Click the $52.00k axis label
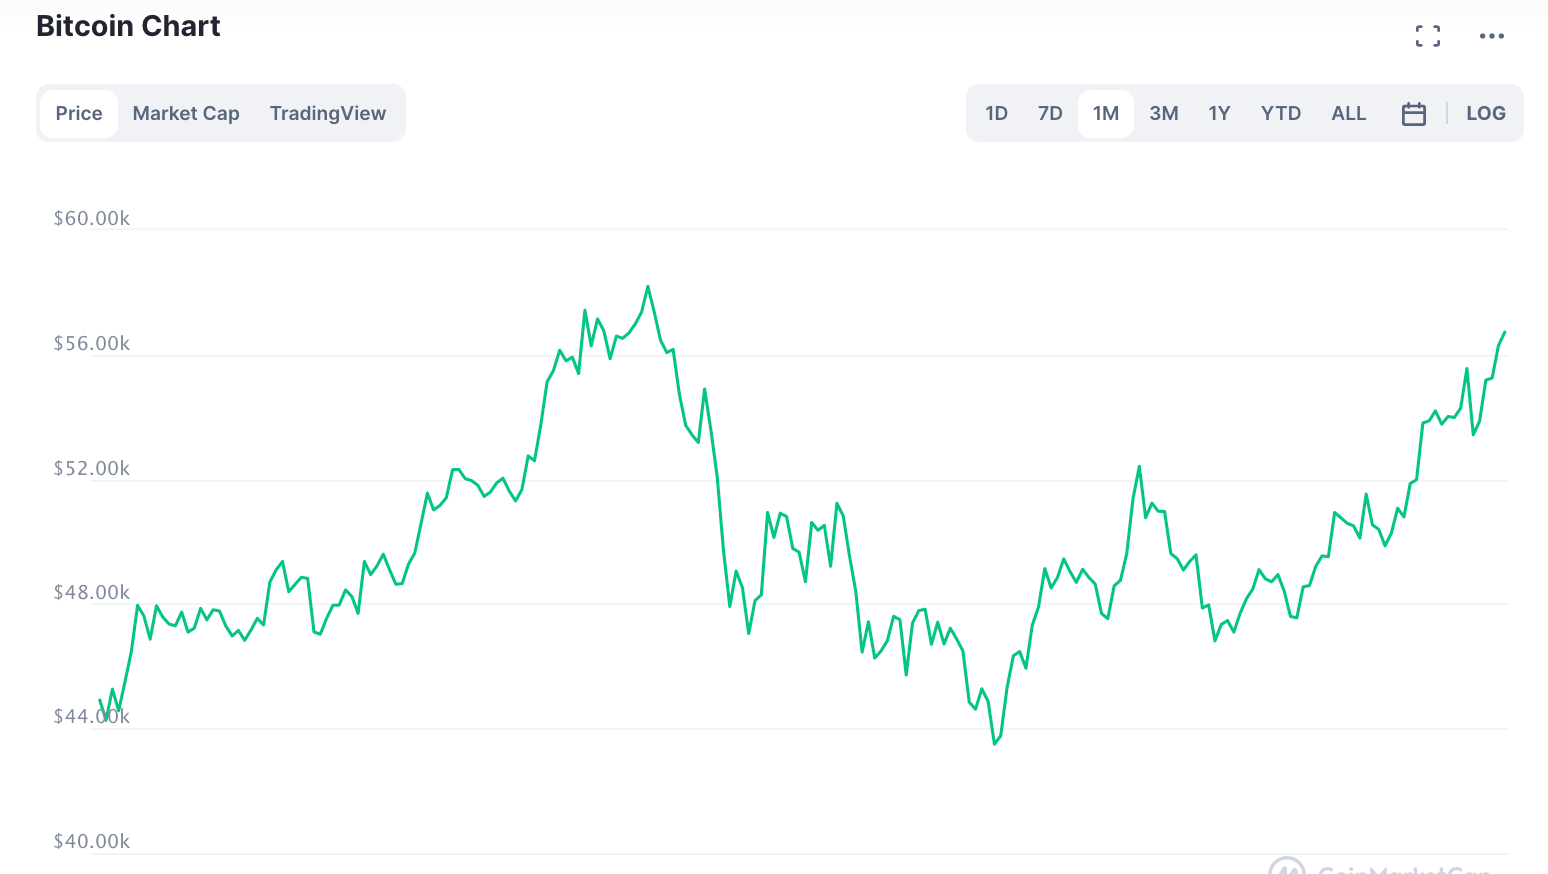The width and height of the screenshot is (1548, 874). (92, 469)
